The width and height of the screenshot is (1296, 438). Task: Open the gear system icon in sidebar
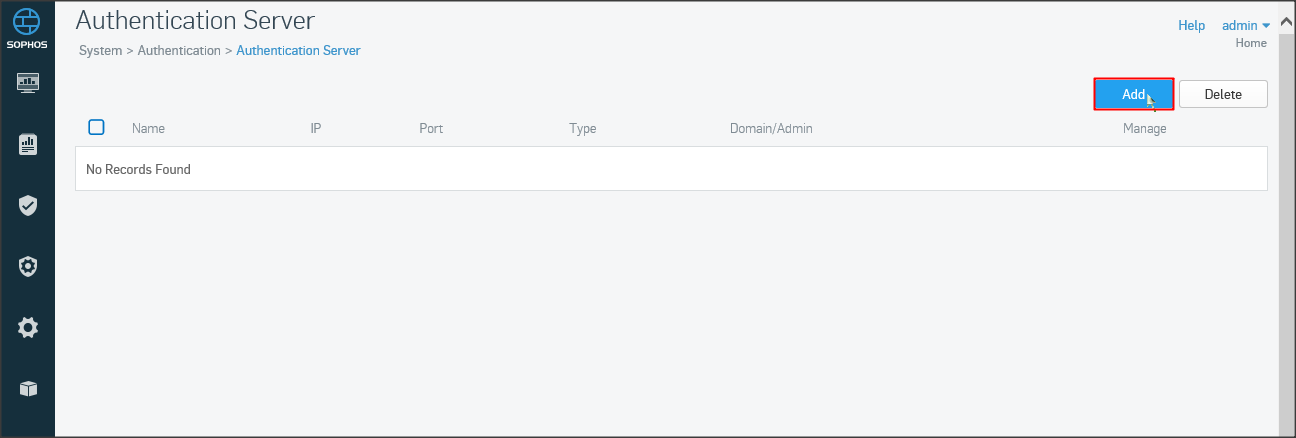[x=28, y=327]
